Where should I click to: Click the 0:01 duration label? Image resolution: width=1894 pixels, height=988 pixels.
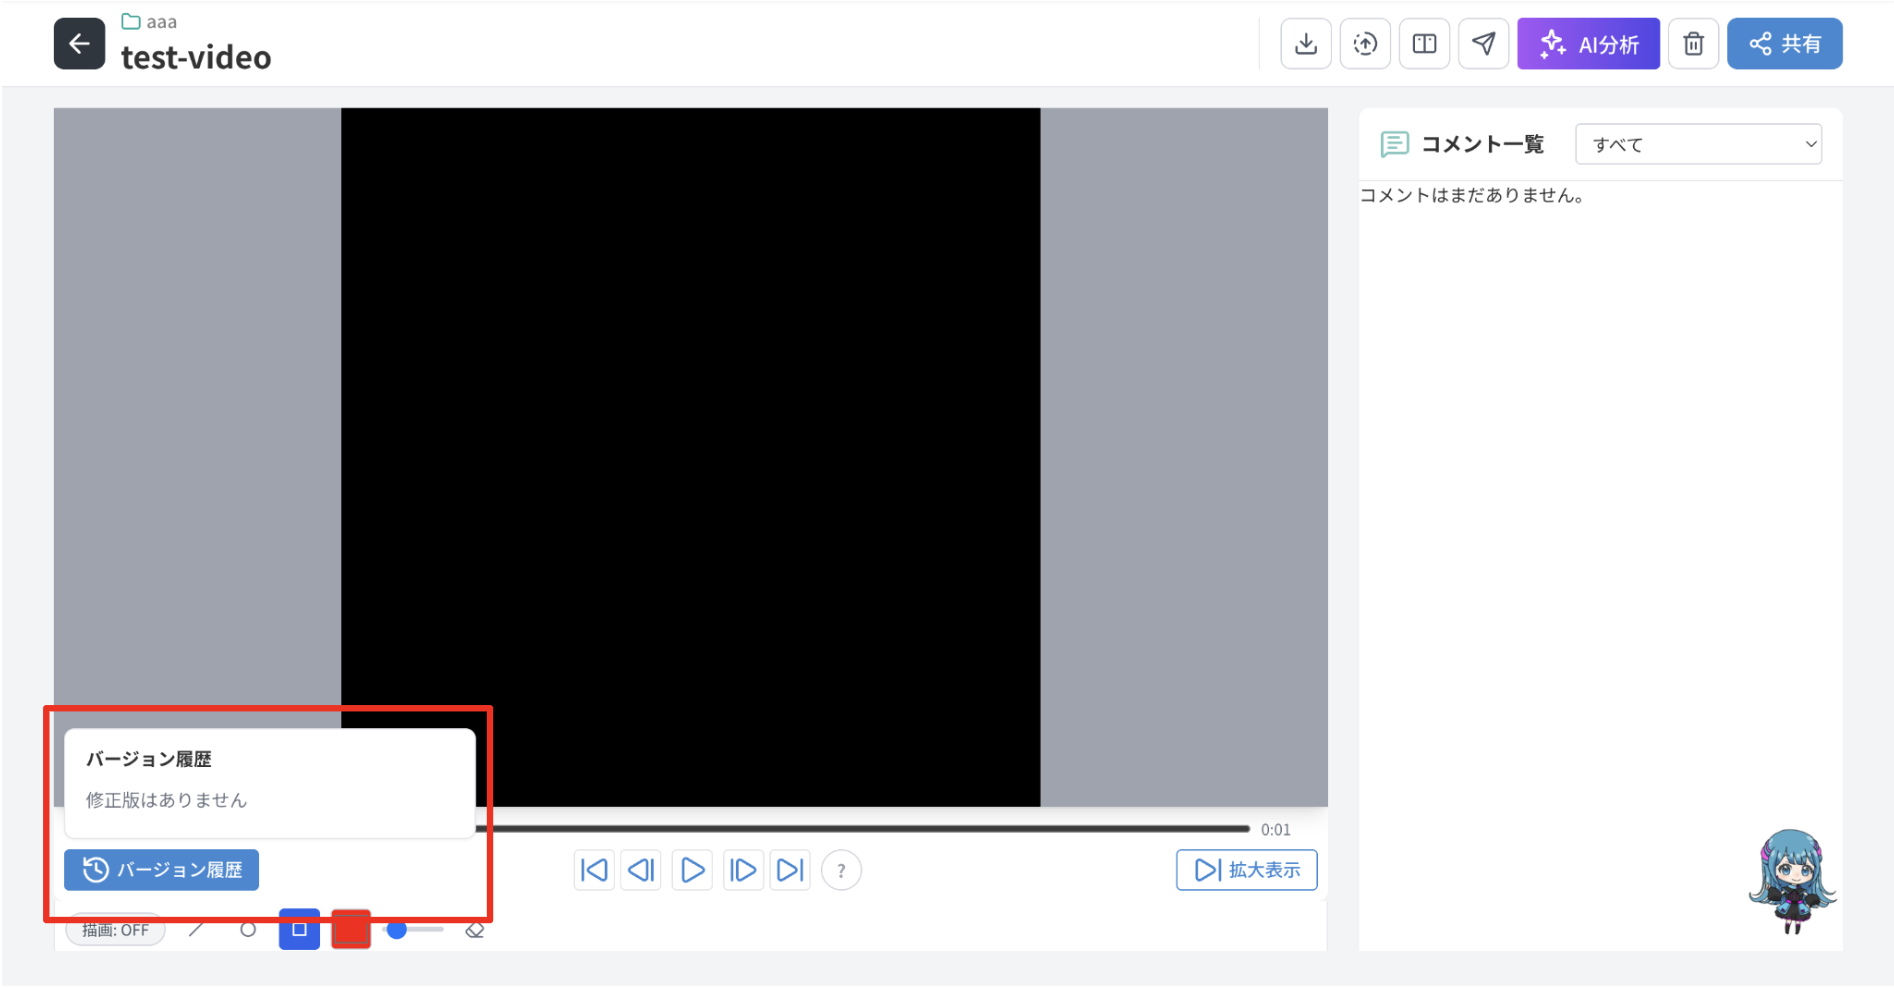pos(1275,829)
